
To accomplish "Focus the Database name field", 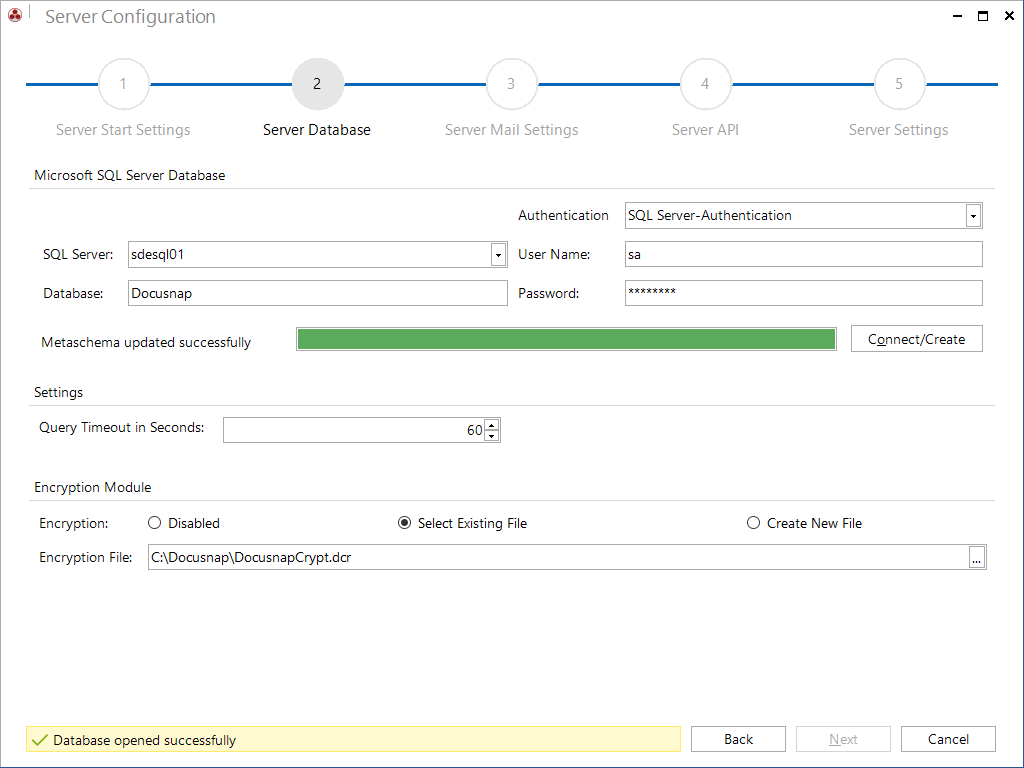I will point(317,293).
